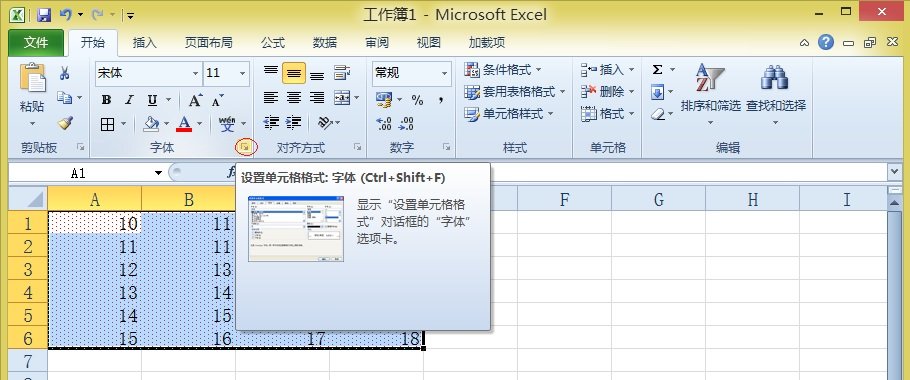Screen dimensions: 910x380
Task: Increase decimal places
Action: [384, 123]
